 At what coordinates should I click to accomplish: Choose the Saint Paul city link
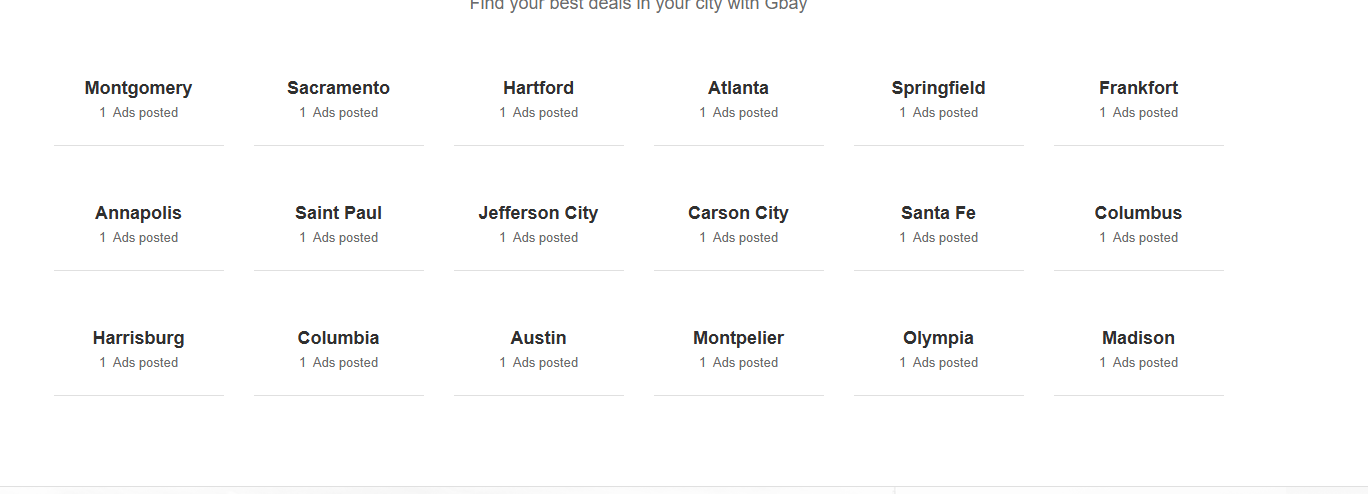click(338, 213)
